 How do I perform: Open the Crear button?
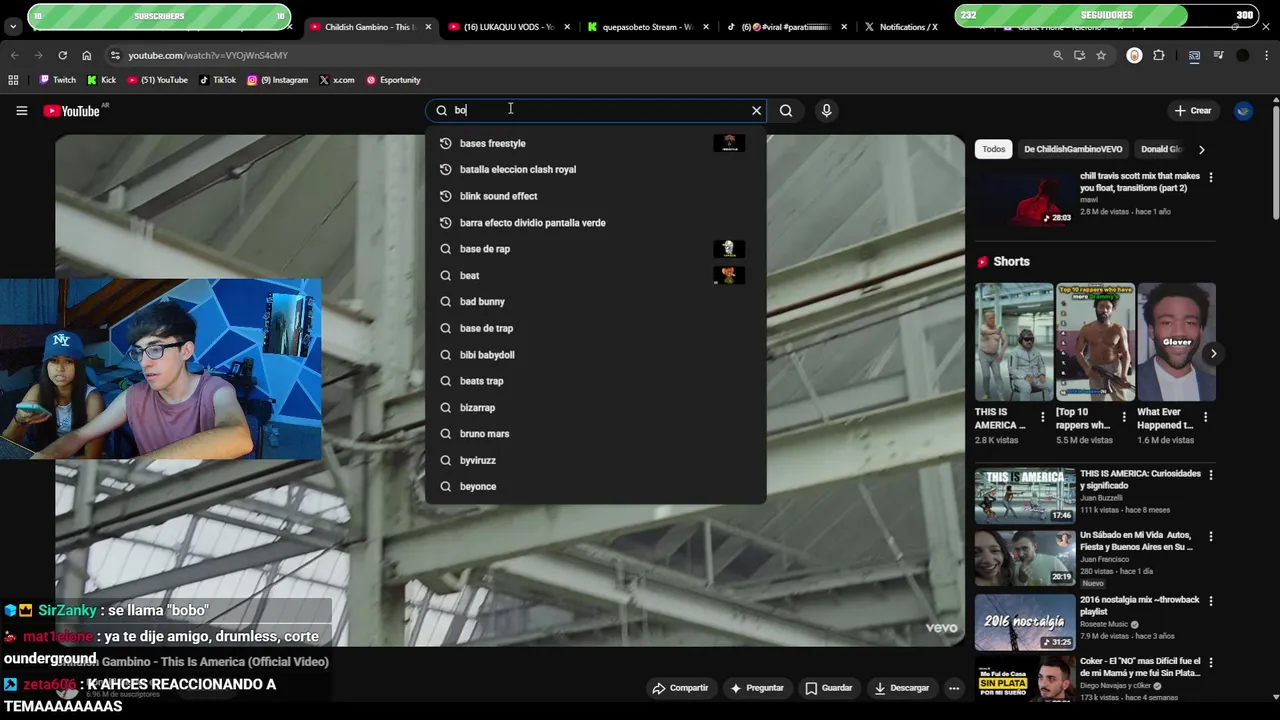pyautogui.click(x=1193, y=111)
